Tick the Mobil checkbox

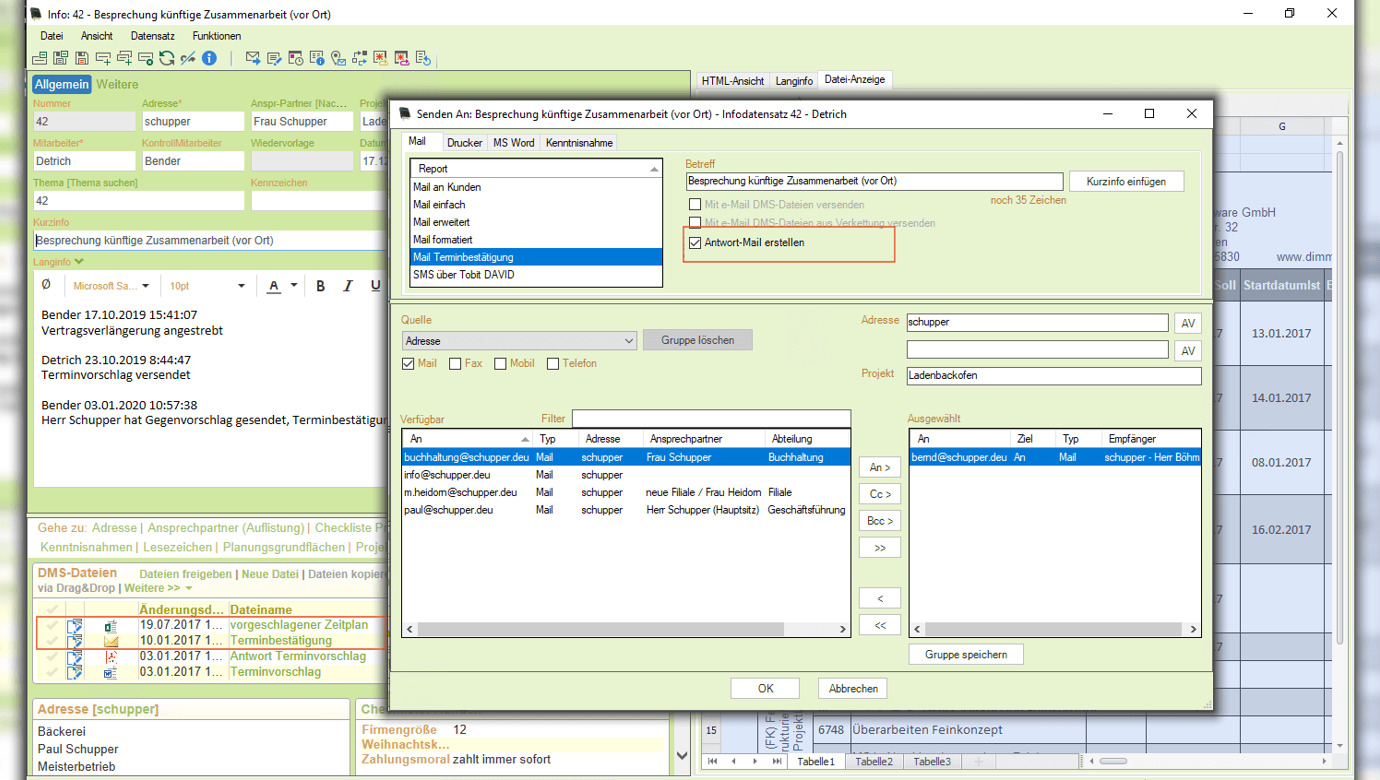pyautogui.click(x=500, y=364)
